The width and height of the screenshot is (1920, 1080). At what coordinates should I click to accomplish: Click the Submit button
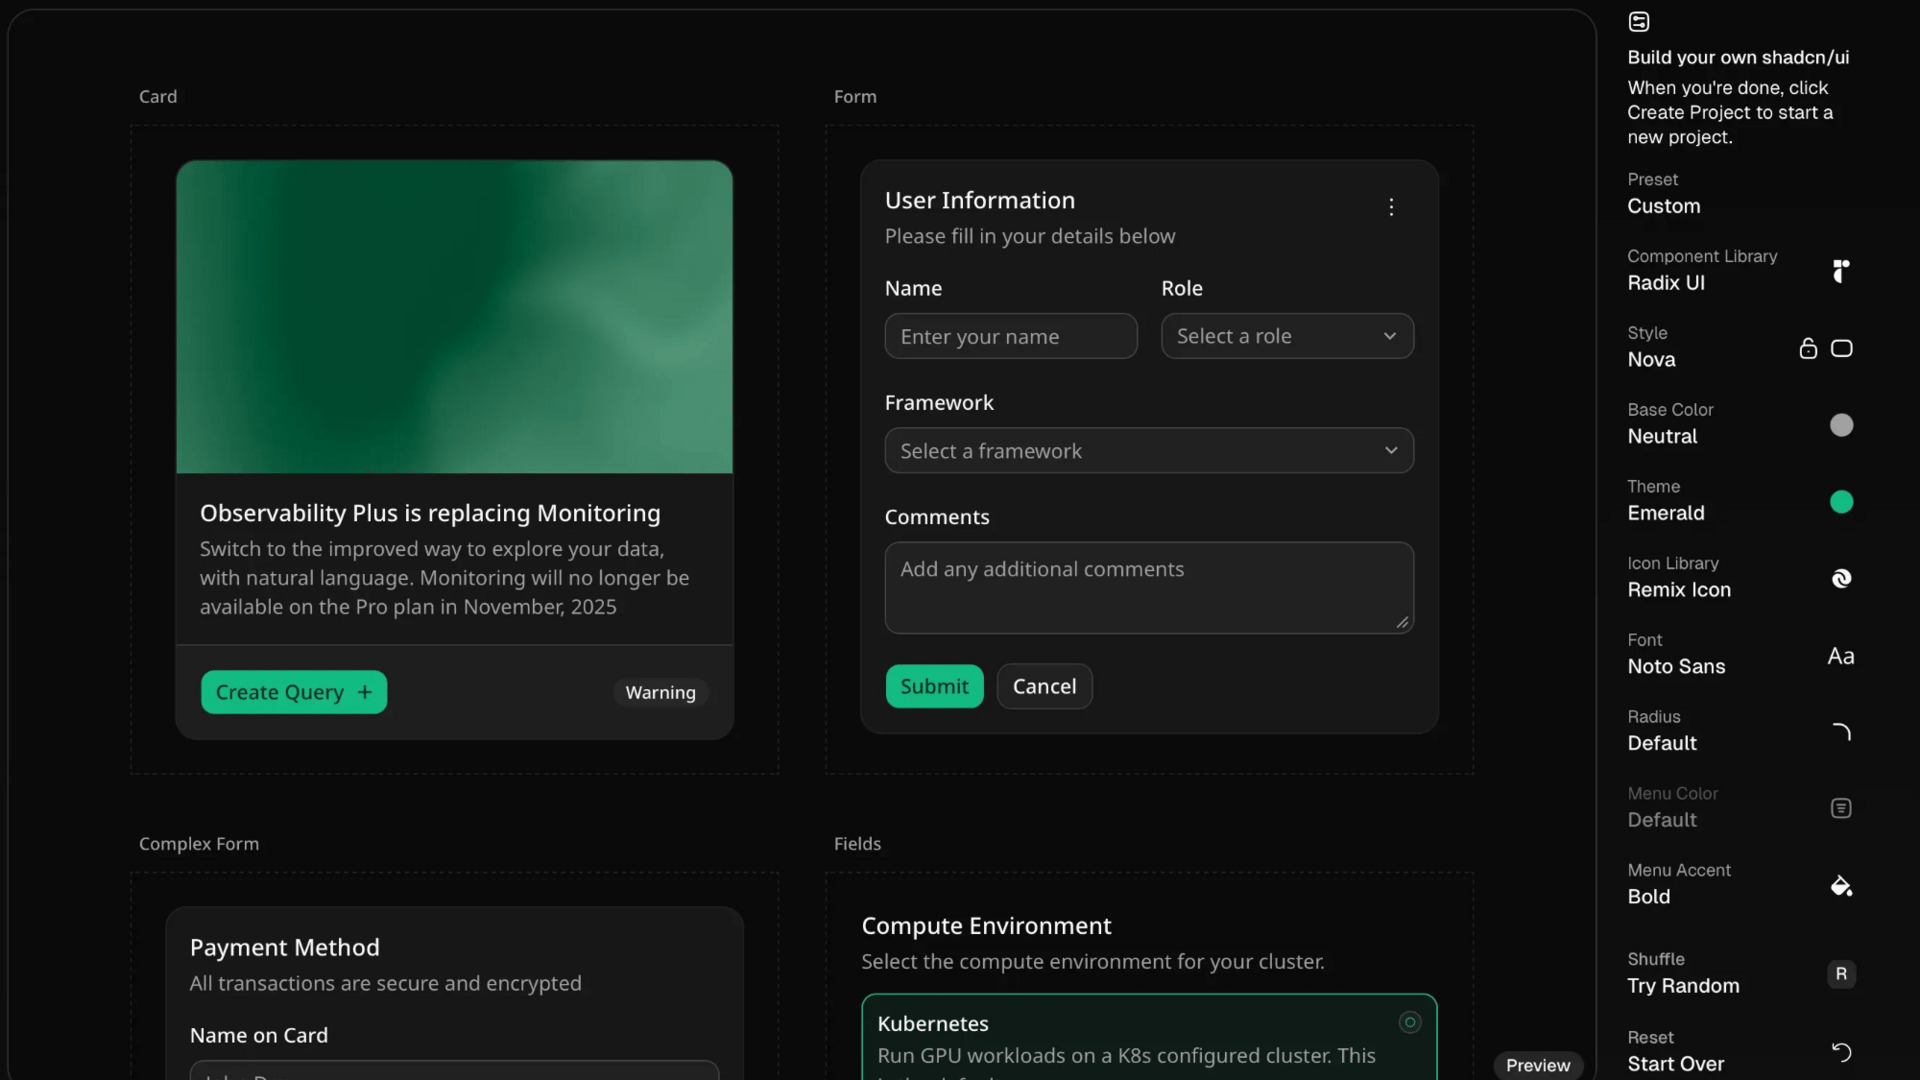[934, 687]
